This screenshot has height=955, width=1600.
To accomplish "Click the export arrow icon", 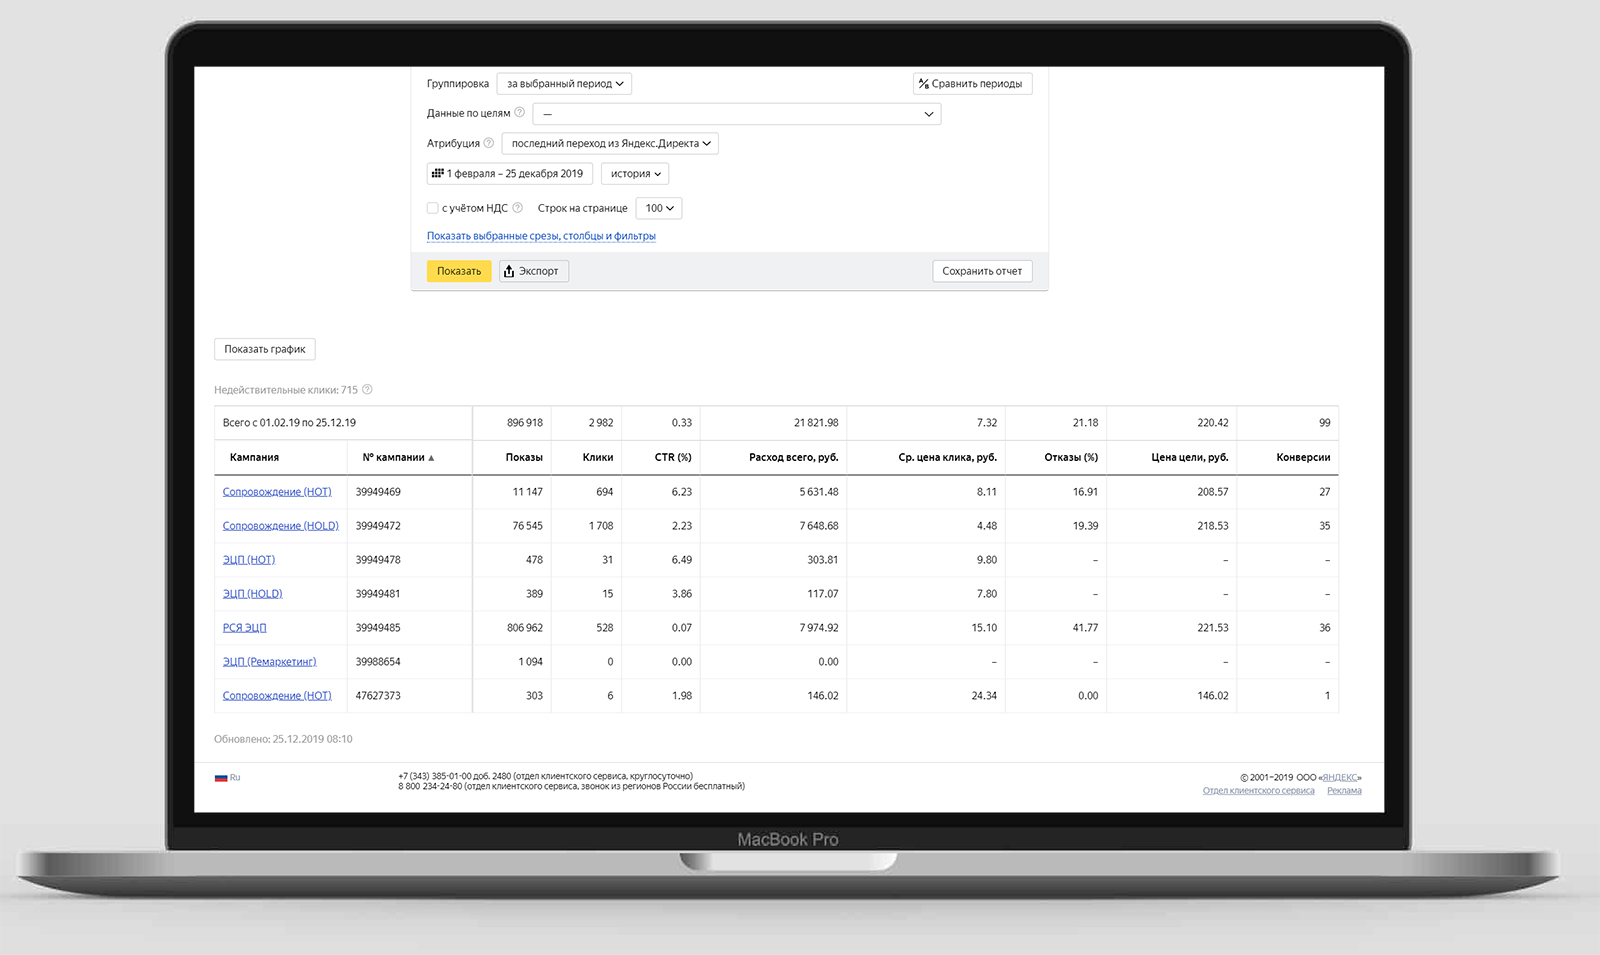I will tap(509, 271).
